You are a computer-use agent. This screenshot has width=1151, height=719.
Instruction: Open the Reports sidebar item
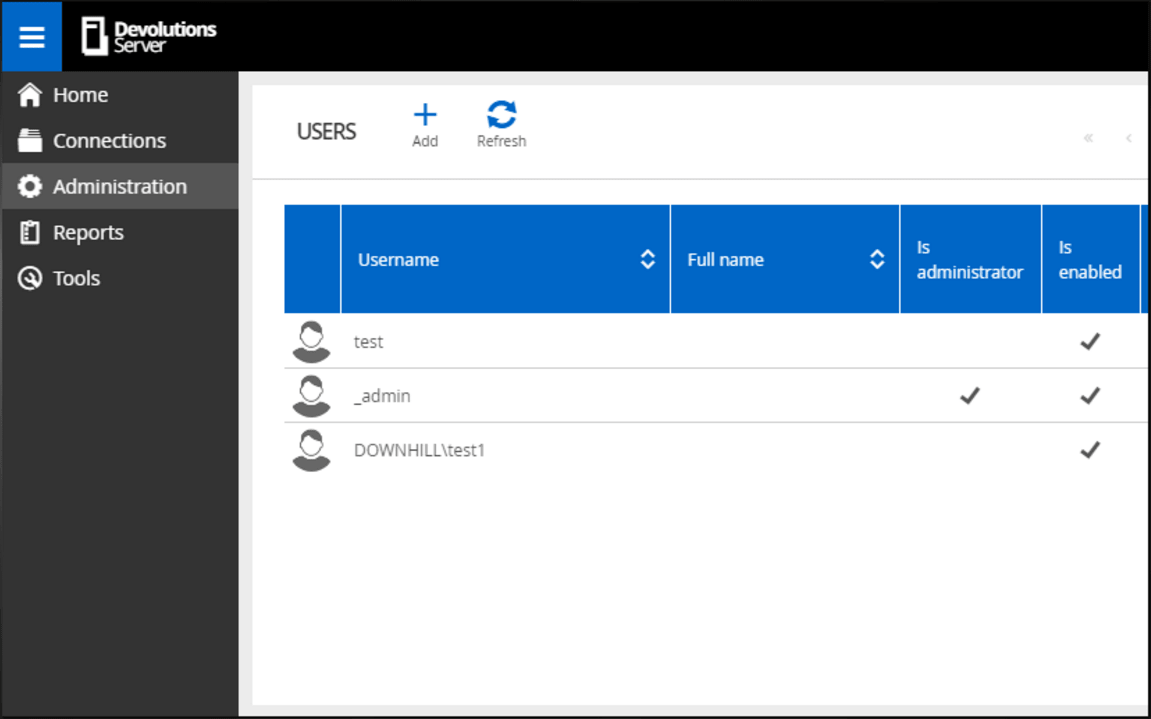[x=88, y=233]
